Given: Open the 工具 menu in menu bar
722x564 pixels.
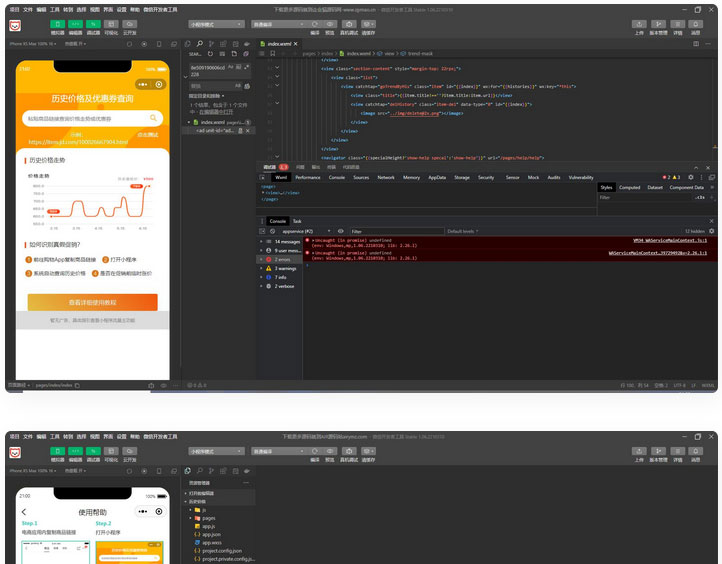Looking at the screenshot, I should [55, 8].
